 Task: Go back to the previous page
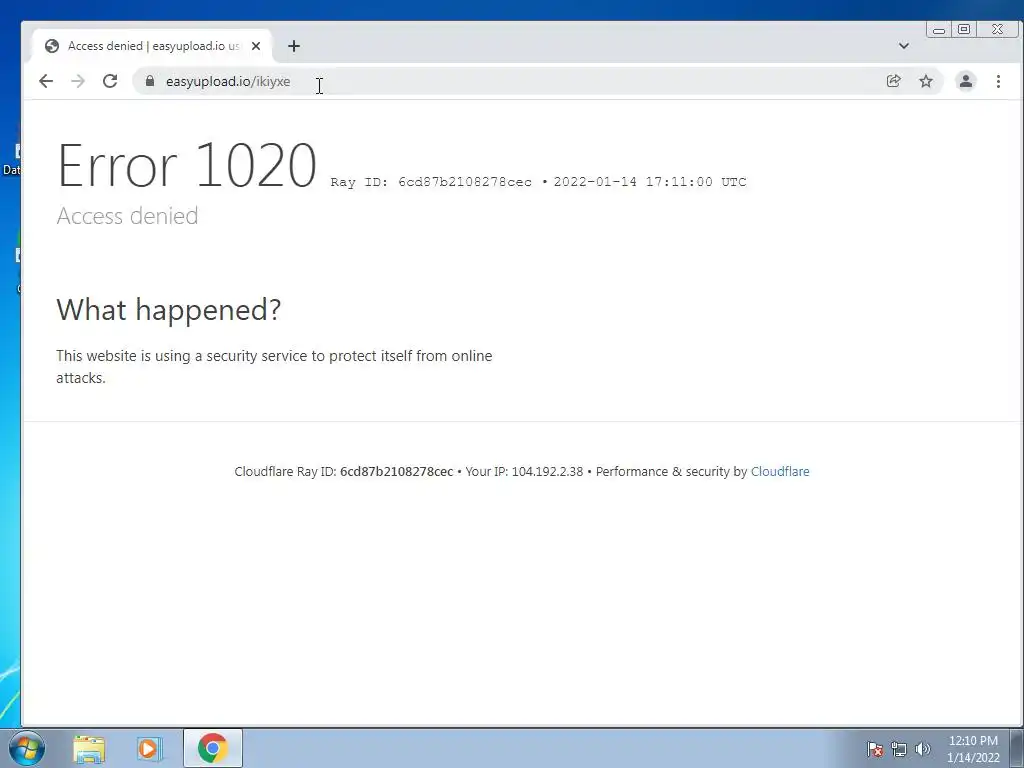[46, 81]
